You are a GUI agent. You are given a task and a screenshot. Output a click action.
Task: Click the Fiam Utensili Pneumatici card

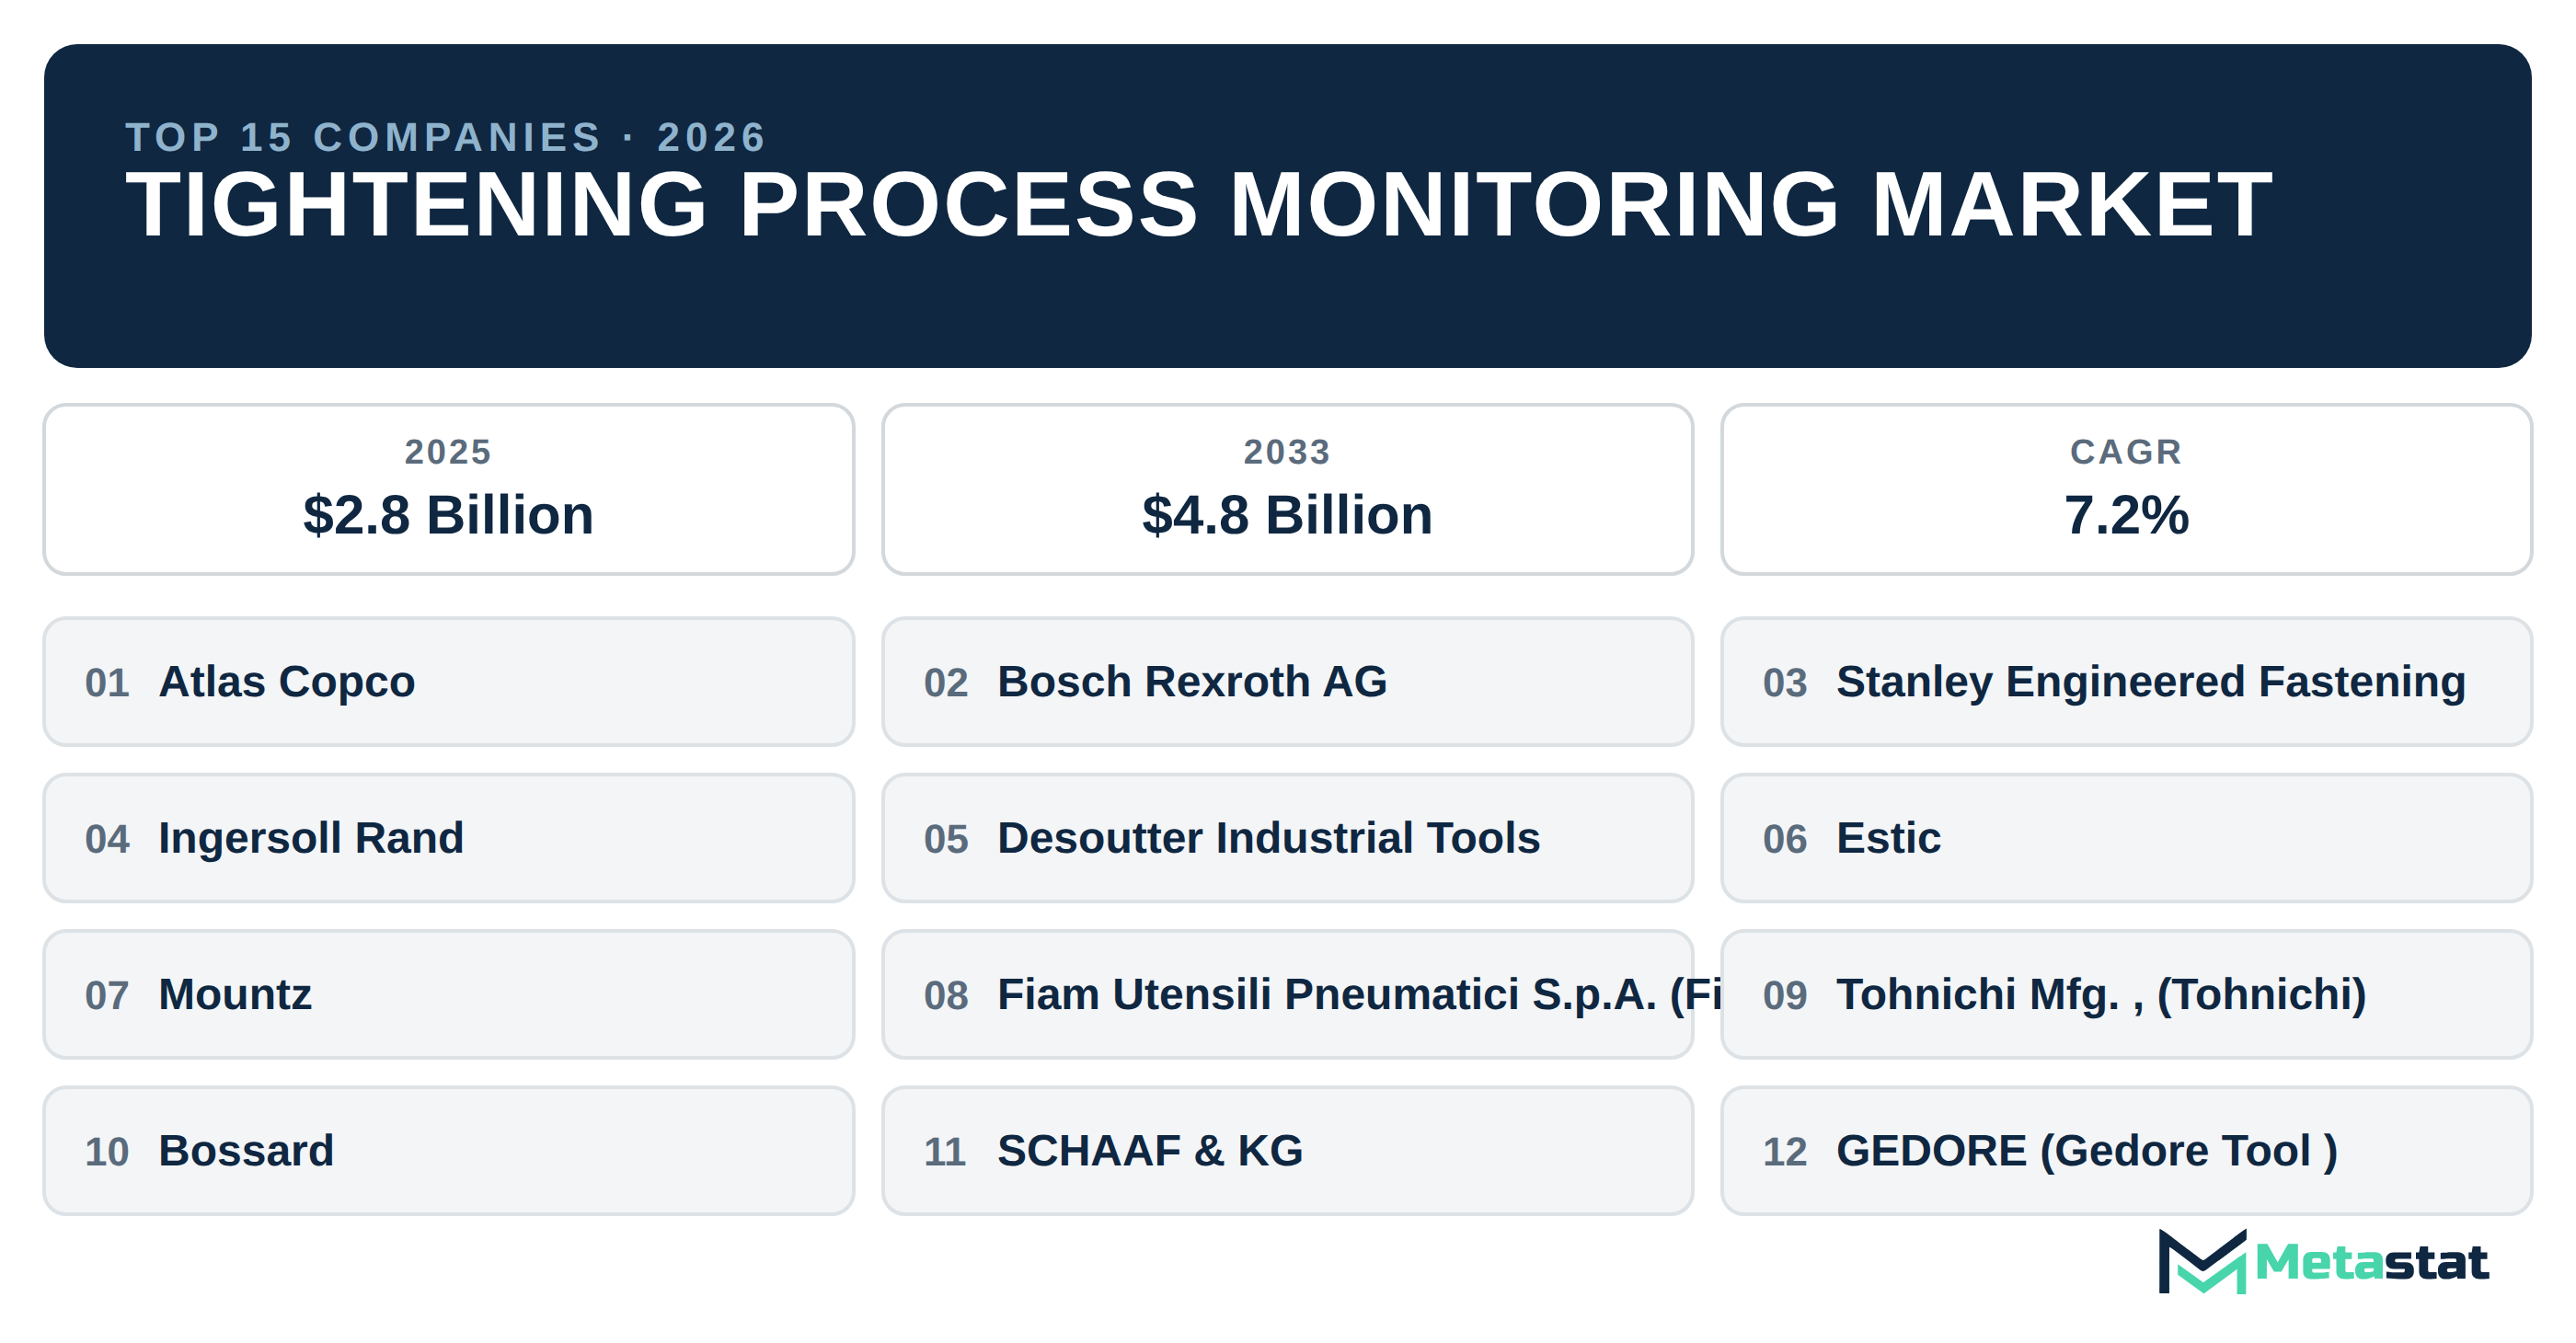1287,995
